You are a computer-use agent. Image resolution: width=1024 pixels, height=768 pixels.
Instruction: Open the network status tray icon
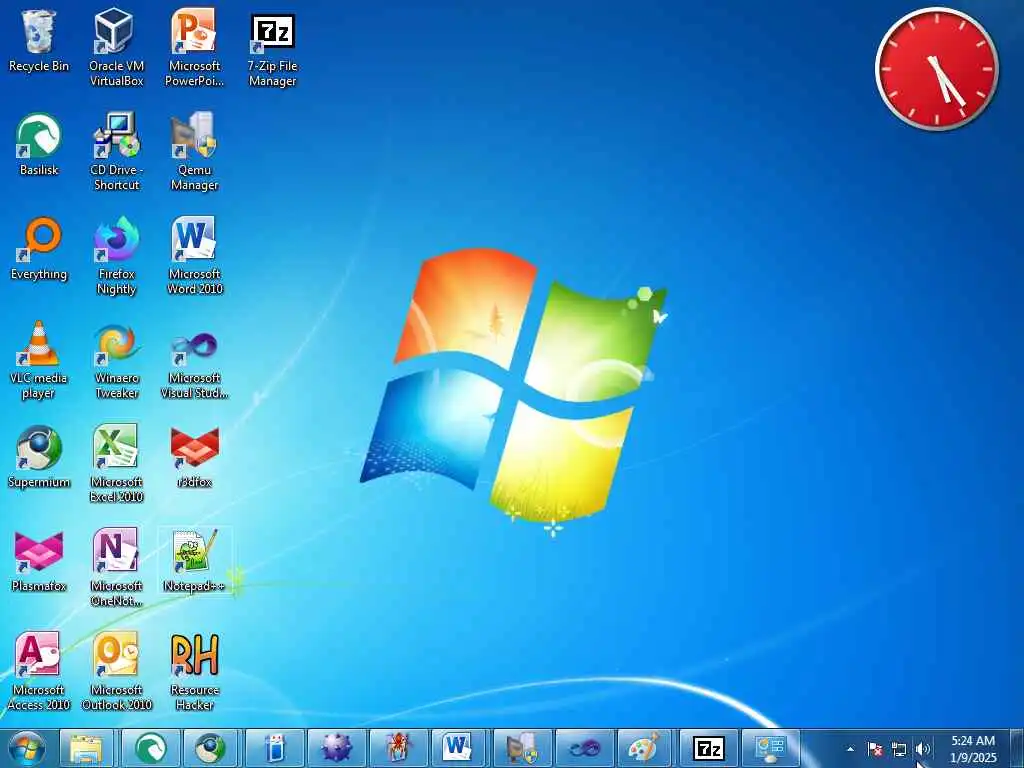click(x=899, y=749)
